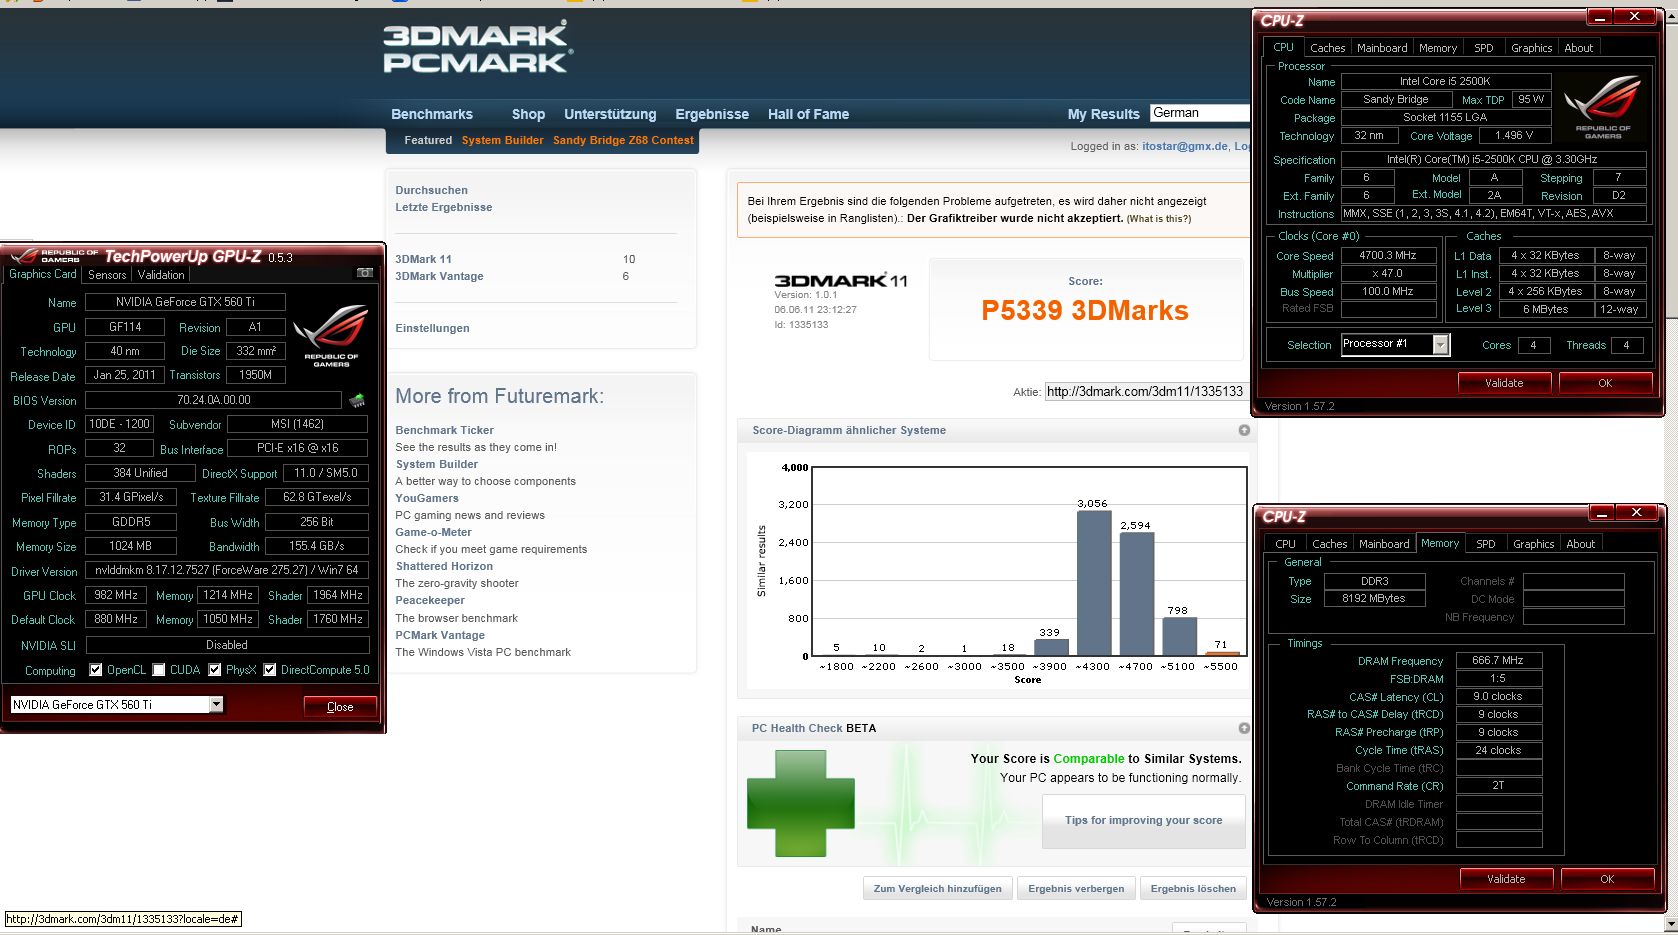Open Caches tab in CPU-Z processor window
Image resolution: width=1678 pixels, height=935 pixels.
1328,48
